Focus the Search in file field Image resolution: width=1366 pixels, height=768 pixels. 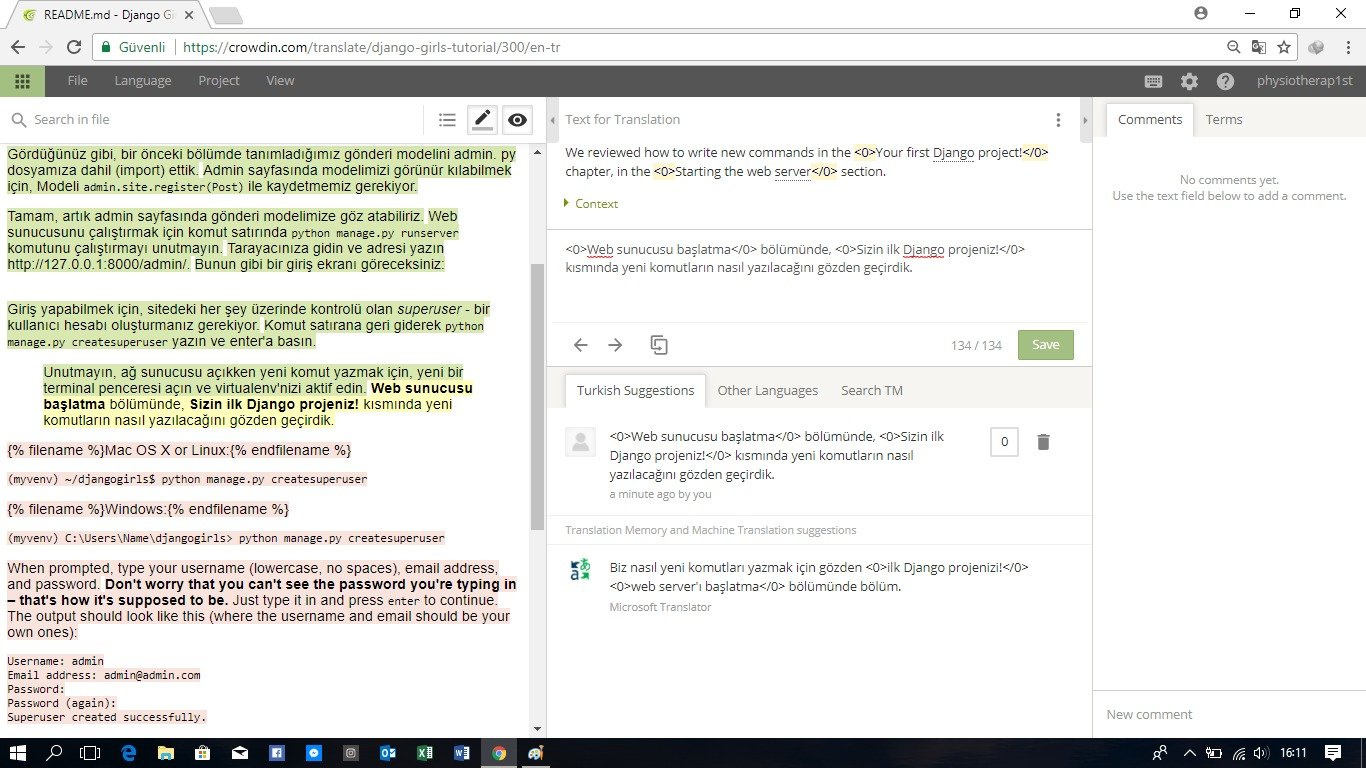coord(215,120)
